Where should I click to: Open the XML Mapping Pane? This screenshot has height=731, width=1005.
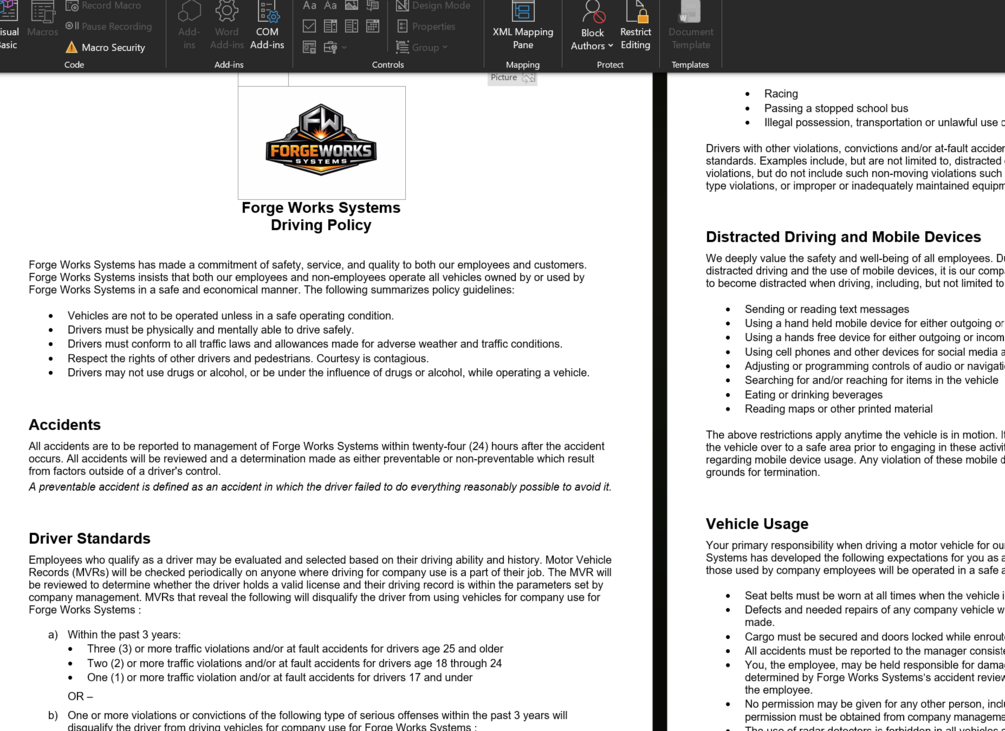click(523, 26)
